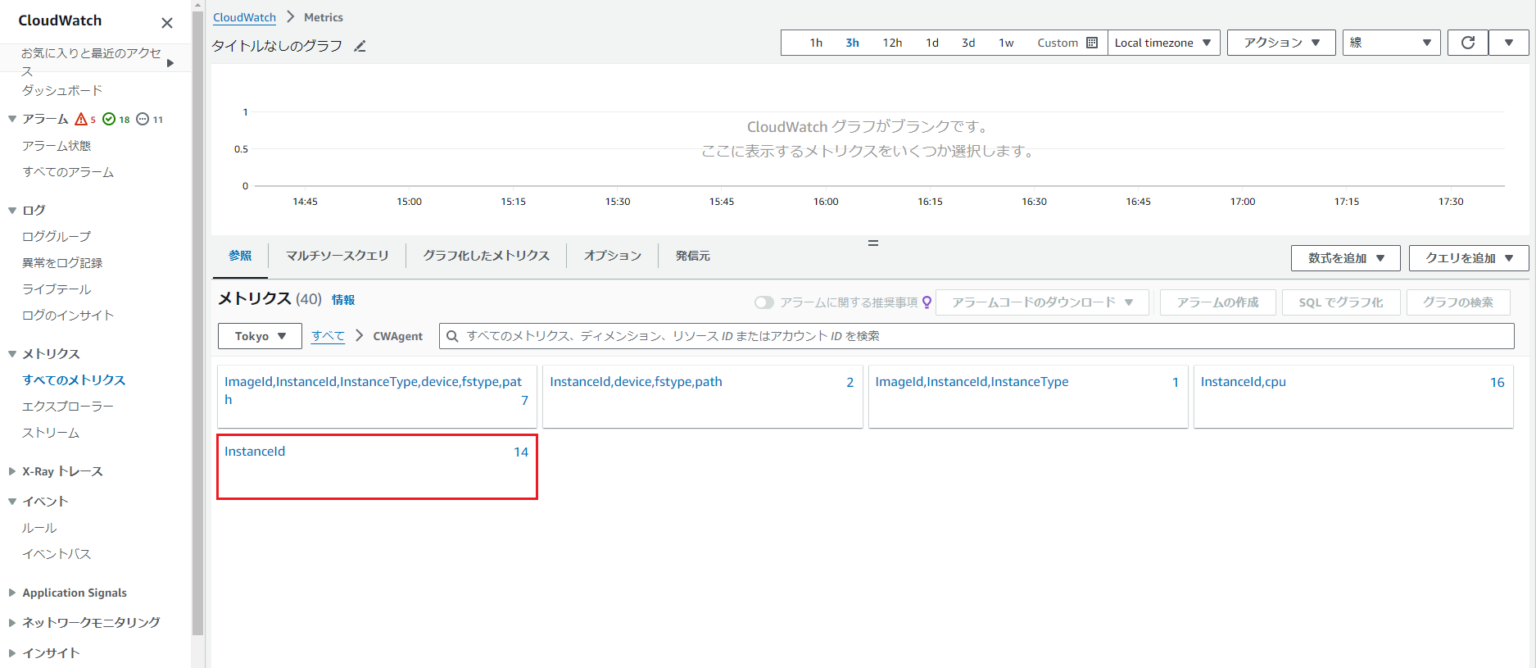Open the Custom time range calendar icon

[1090, 42]
